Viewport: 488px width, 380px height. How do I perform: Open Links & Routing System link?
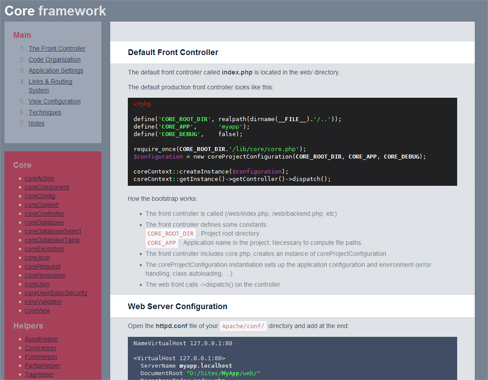coord(50,86)
